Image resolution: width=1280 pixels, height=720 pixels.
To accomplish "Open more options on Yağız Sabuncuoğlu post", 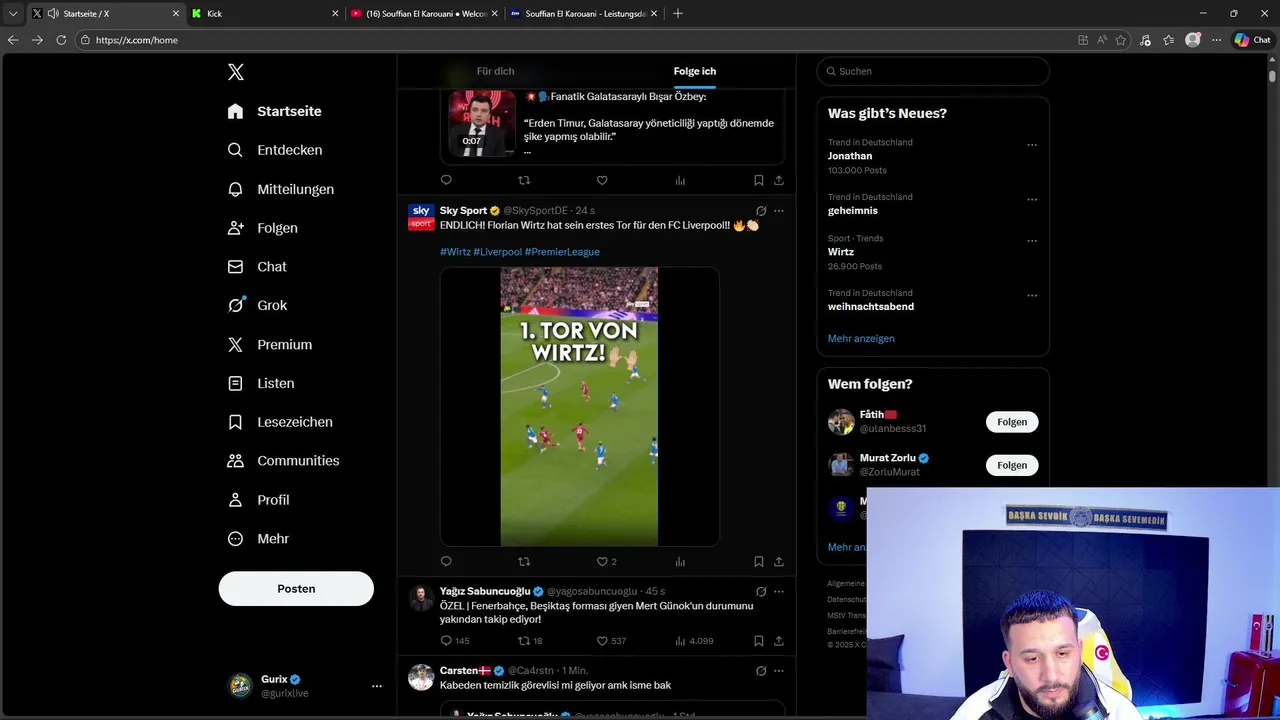I will point(779,591).
